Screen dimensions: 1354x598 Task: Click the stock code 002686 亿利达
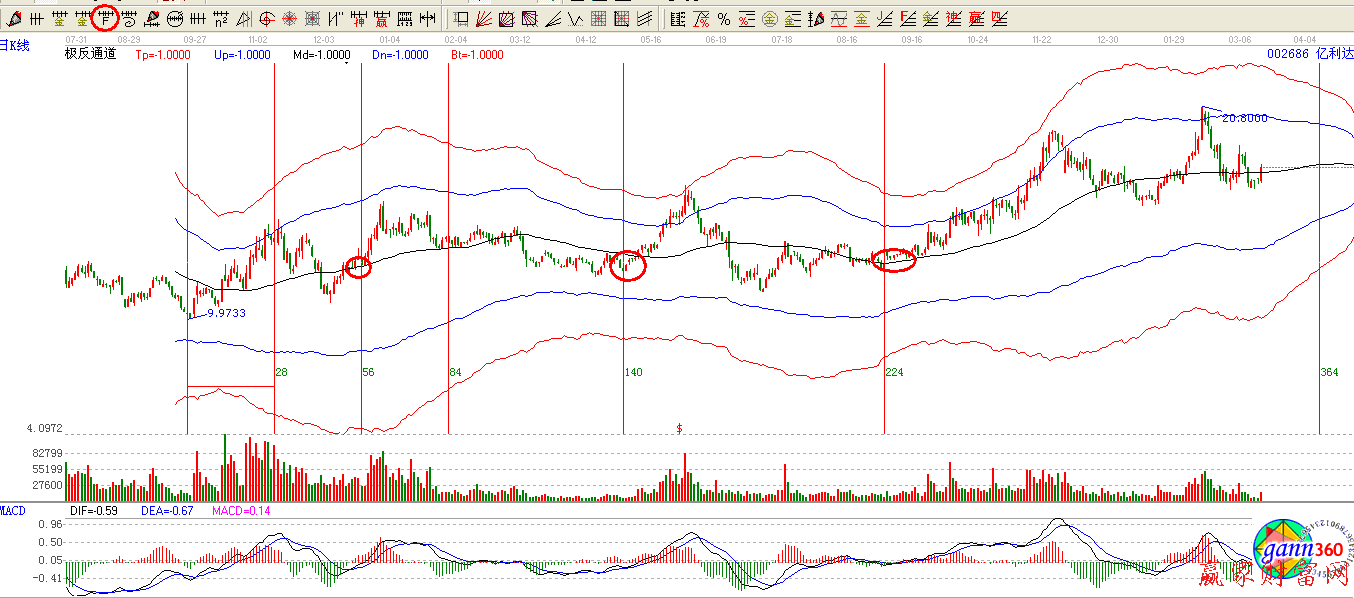[1308, 55]
